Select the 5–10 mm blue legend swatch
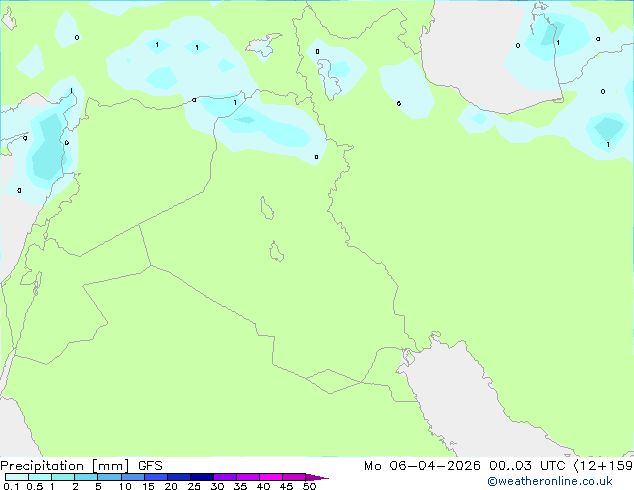This screenshot has height=490, width=634. (109, 477)
